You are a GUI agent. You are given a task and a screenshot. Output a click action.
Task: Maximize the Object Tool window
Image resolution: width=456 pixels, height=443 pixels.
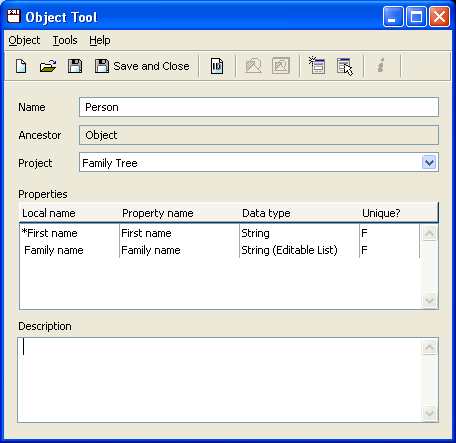[416, 16]
